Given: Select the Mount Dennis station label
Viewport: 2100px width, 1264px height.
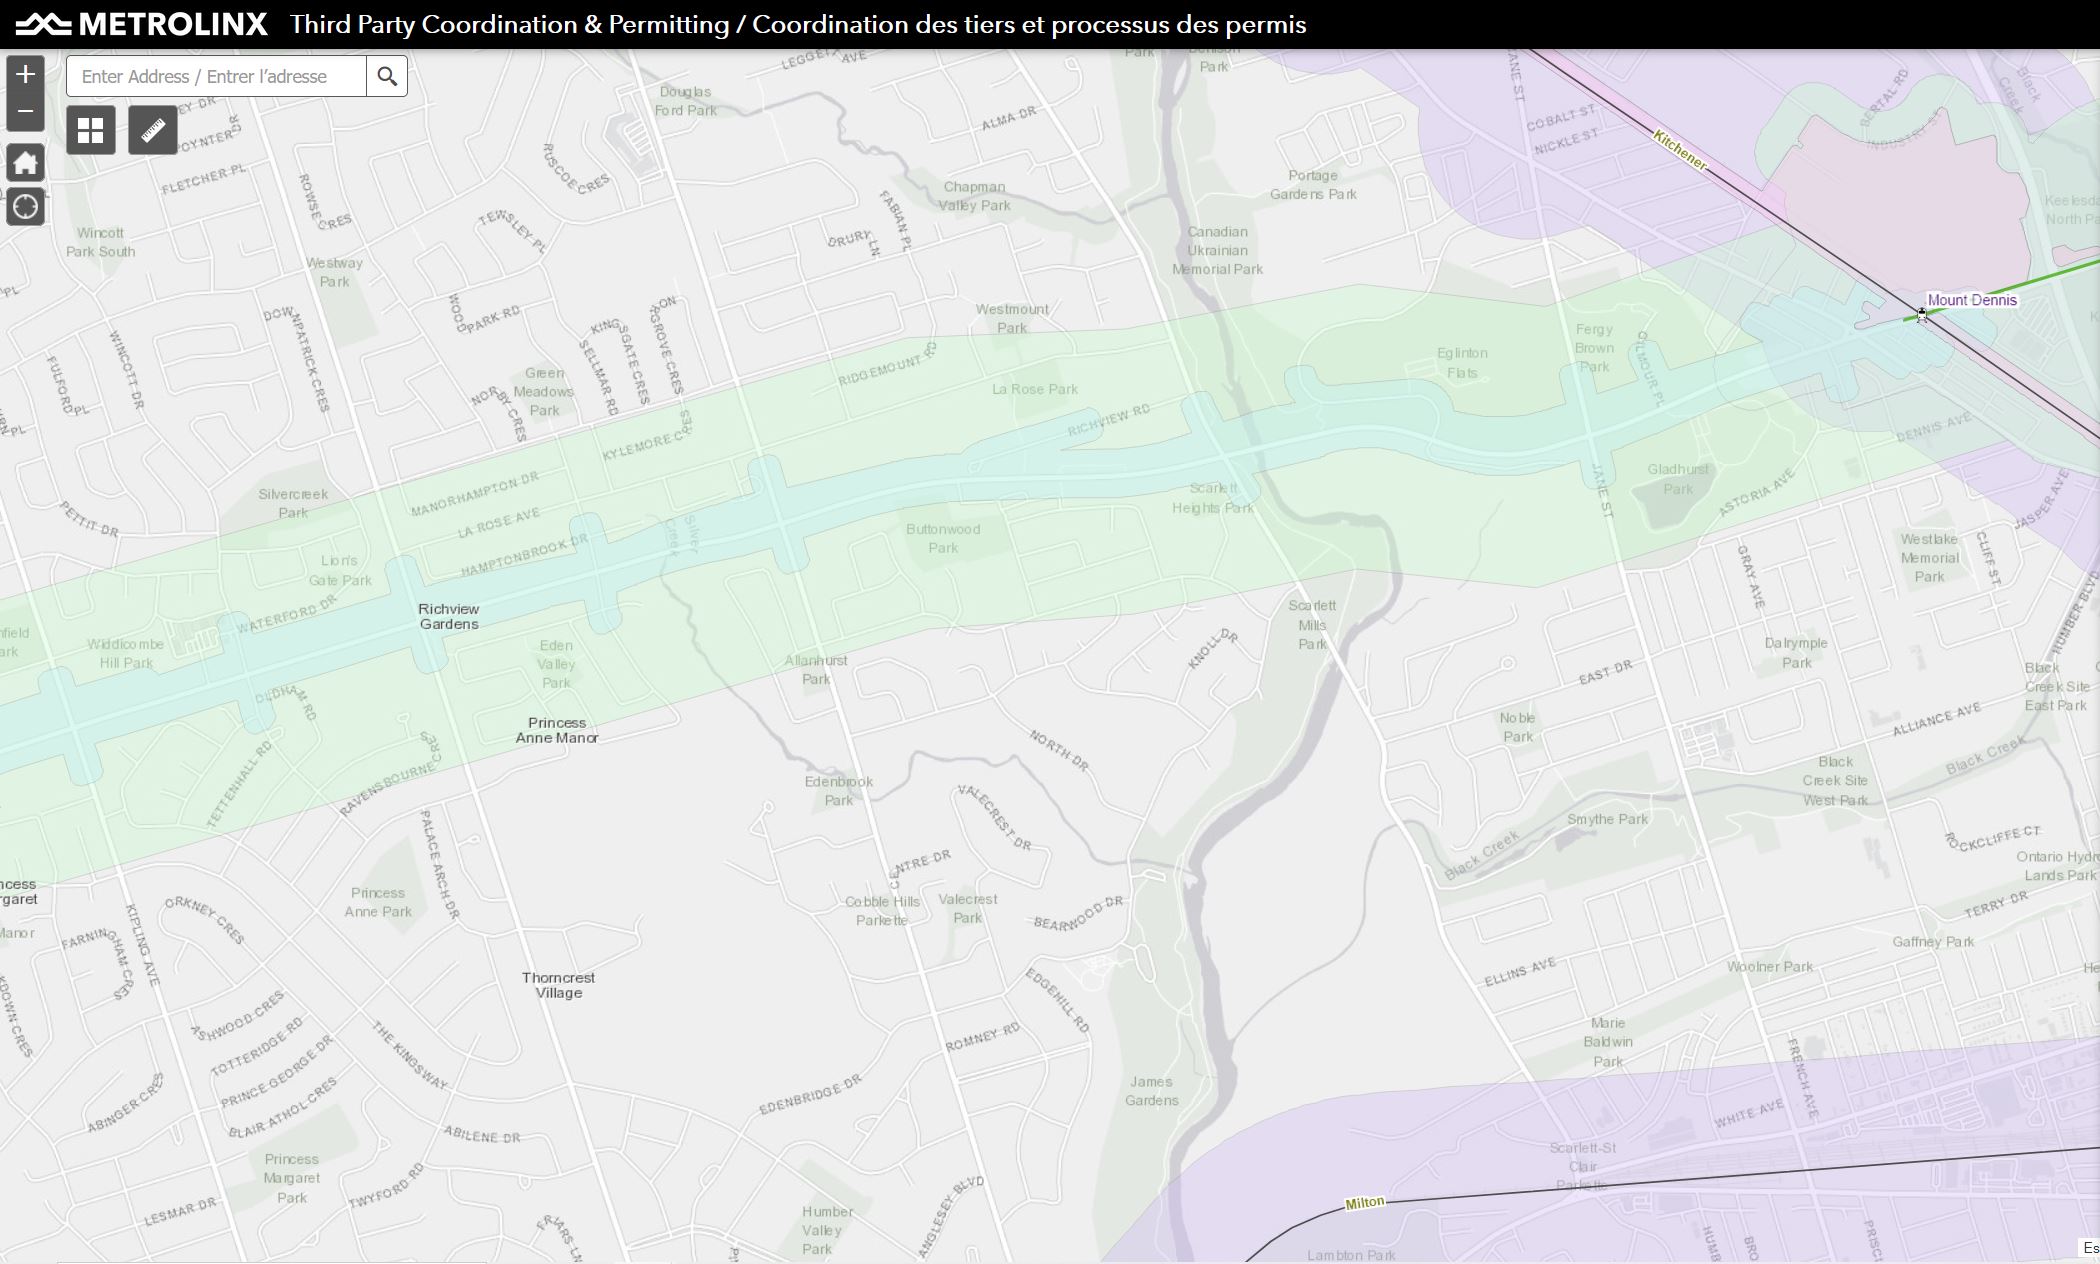Looking at the screenshot, I should point(1971,300).
